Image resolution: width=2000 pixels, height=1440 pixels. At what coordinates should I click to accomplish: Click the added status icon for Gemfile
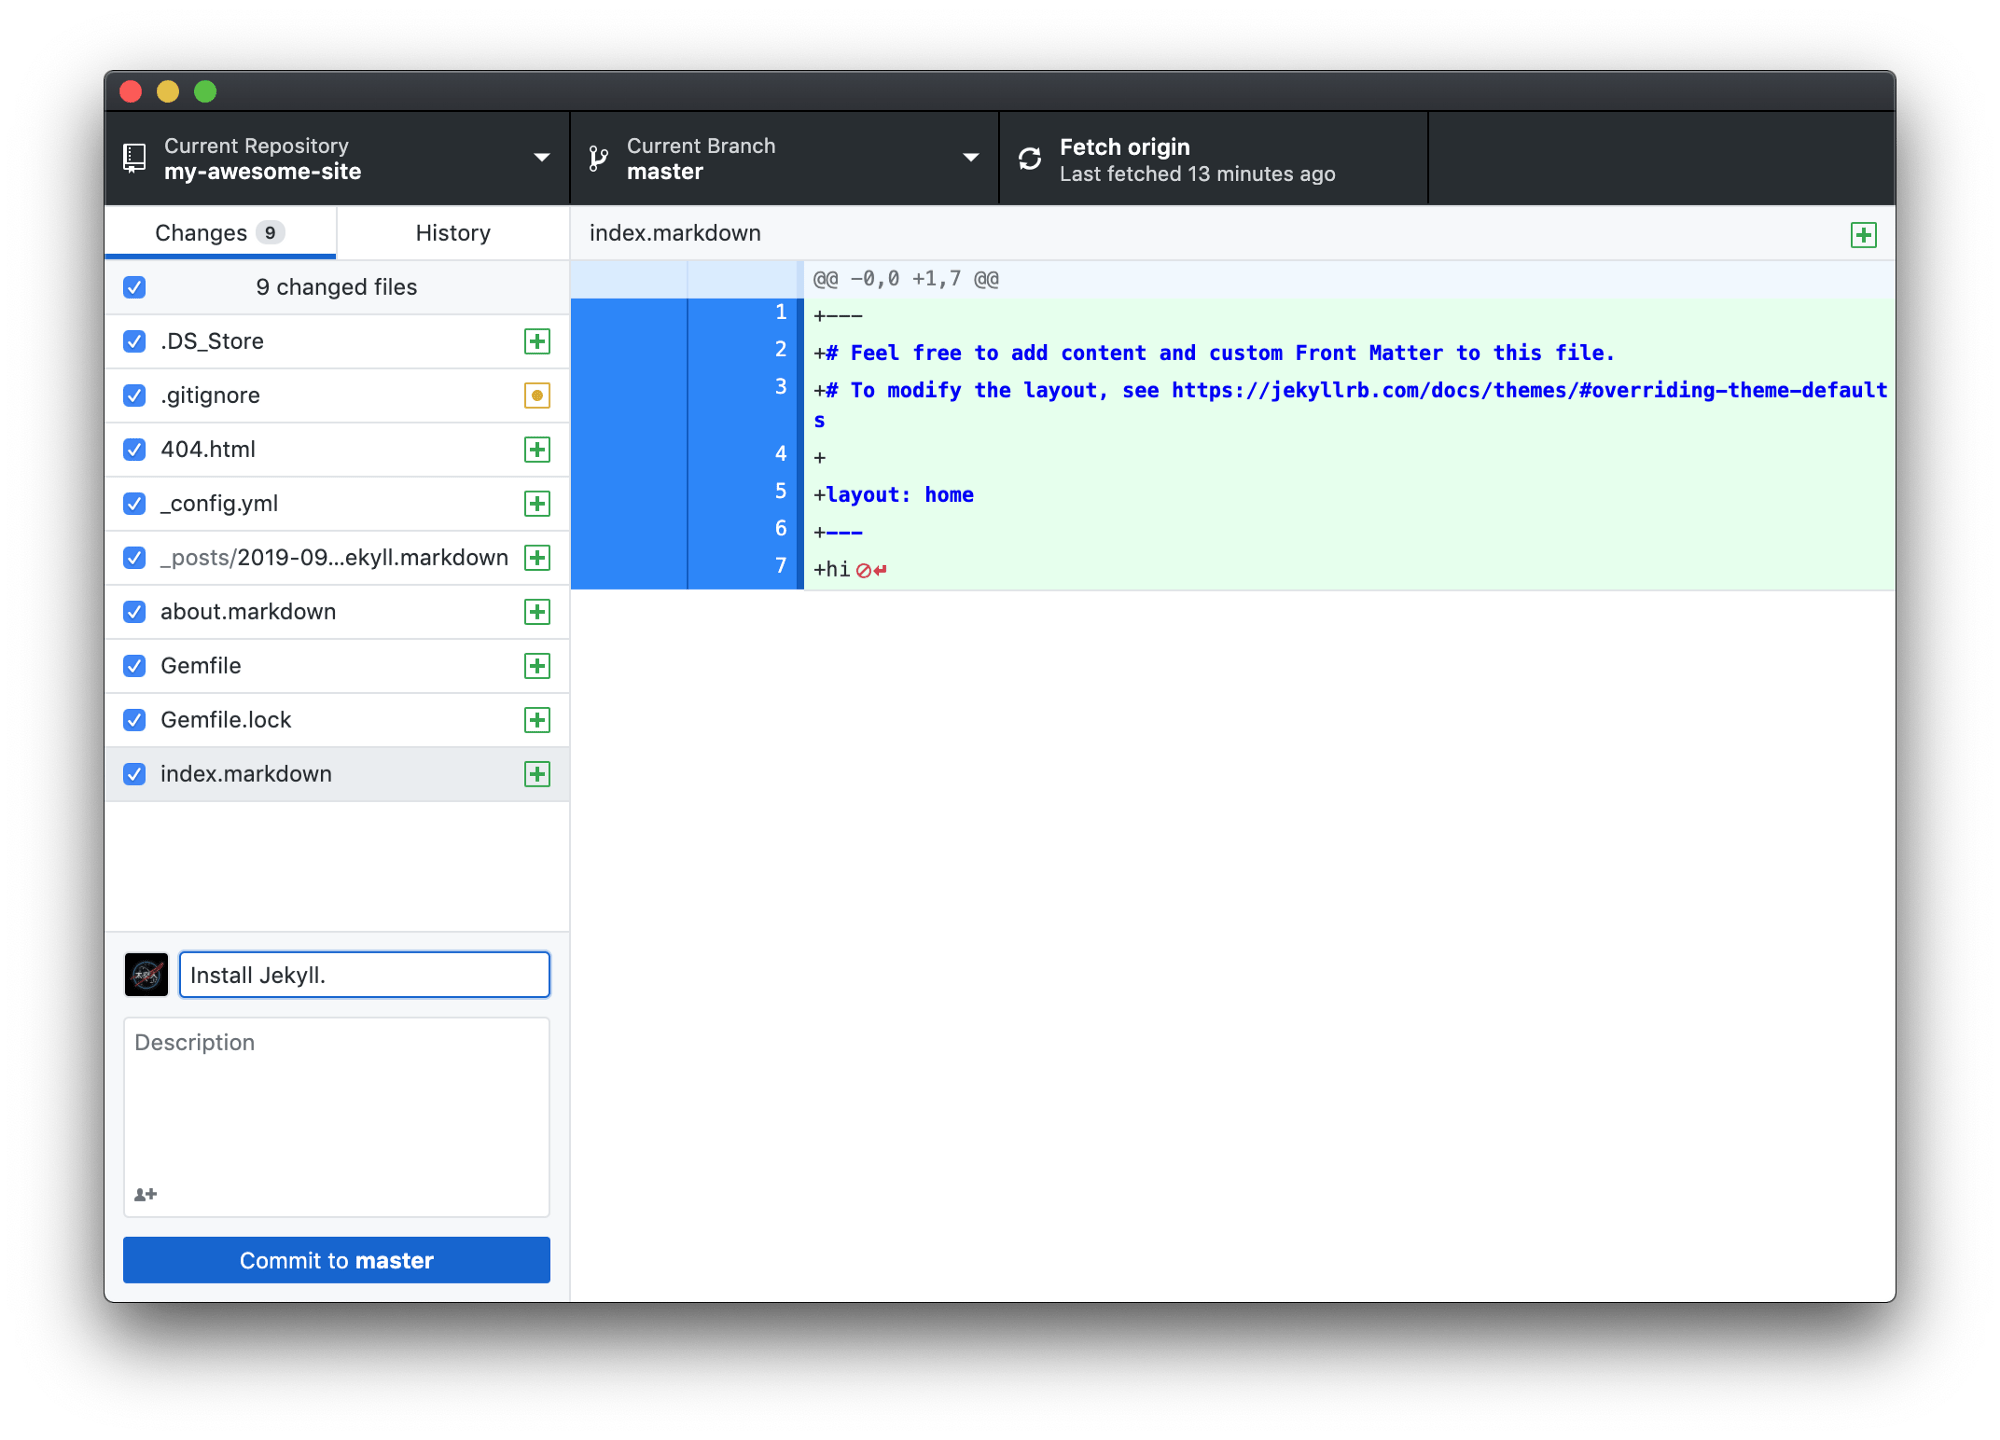(x=537, y=665)
